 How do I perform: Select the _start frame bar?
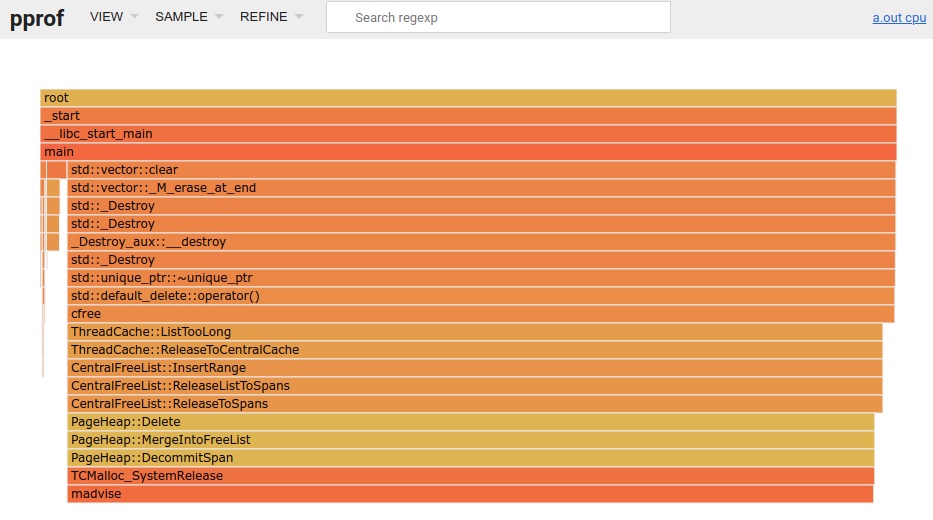[468, 116]
